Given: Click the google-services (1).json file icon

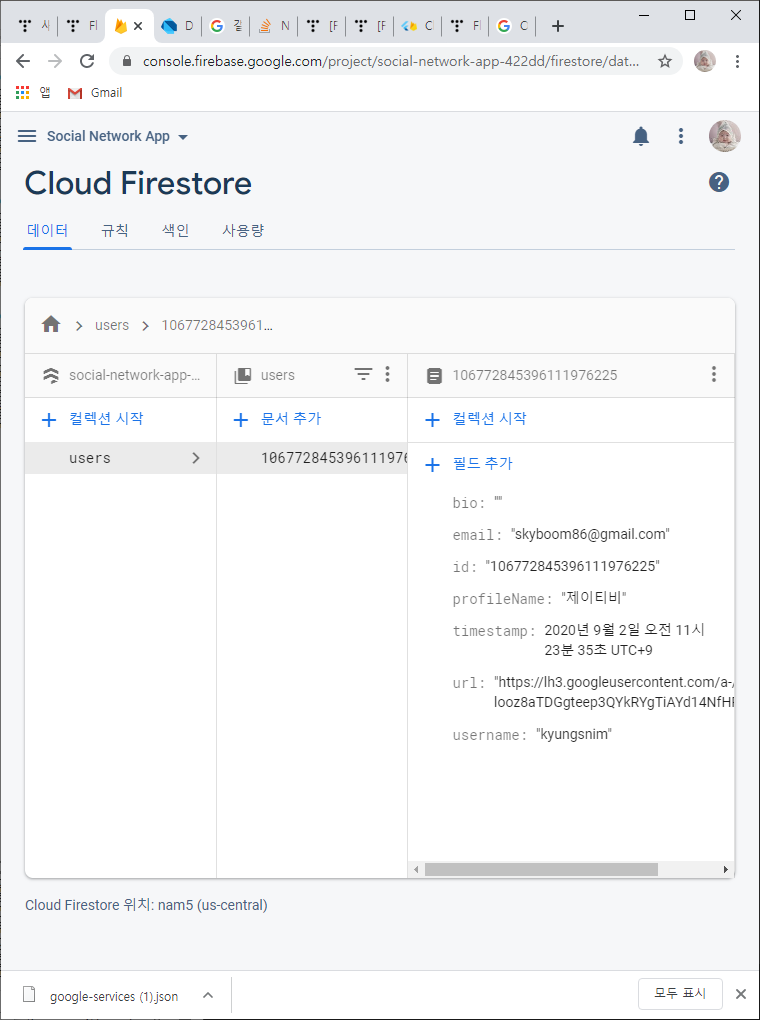Looking at the screenshot, I should tap(28, 995).
